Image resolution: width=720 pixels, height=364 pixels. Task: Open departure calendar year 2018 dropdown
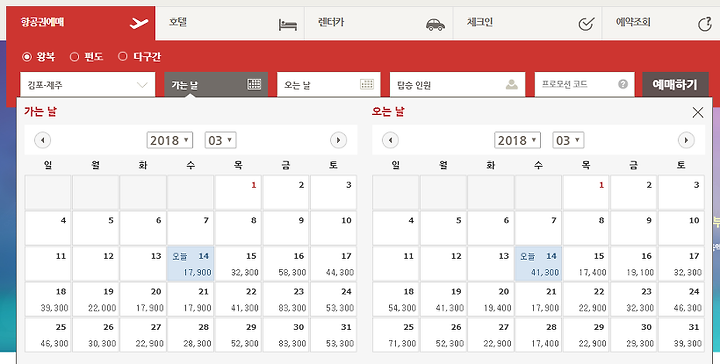pos(170,140)
